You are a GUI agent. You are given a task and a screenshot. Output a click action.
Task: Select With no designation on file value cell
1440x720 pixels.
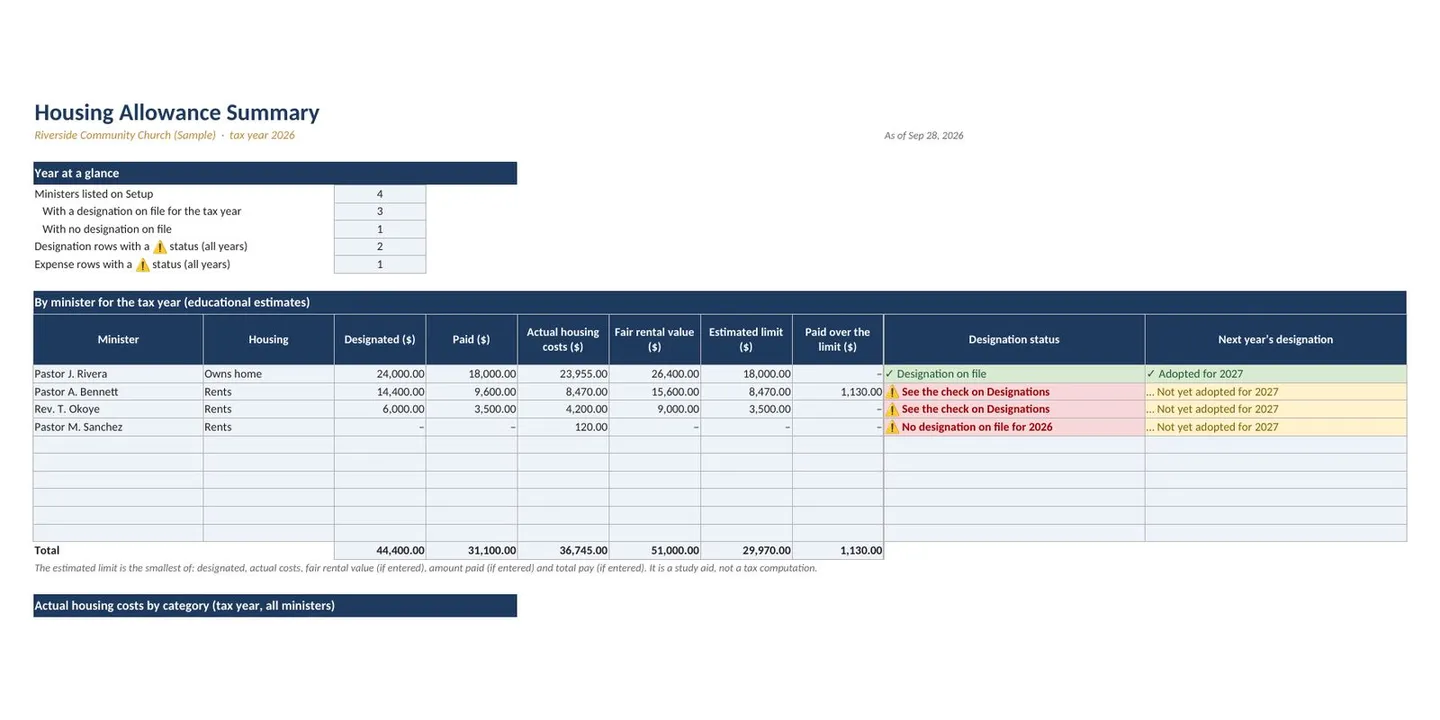[x=380, y=229]
